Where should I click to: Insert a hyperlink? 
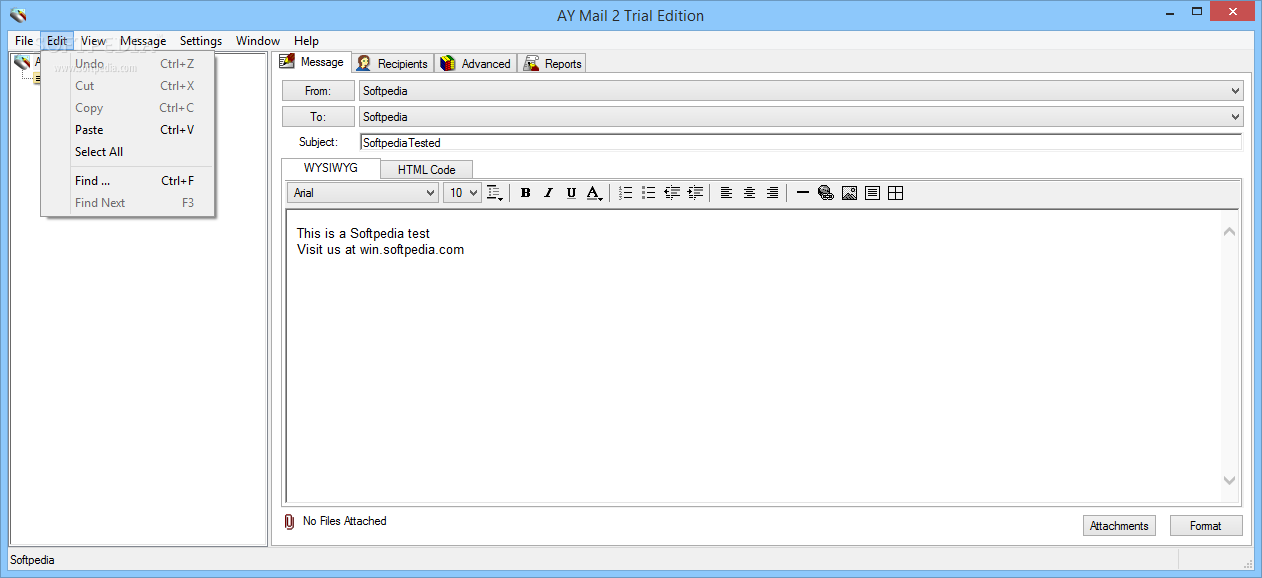point(826,193)
